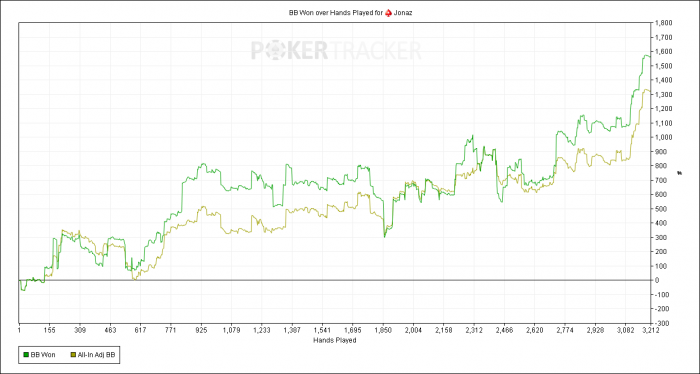Click the y-axis value -100
Screen dimensions: 700x374
(x=661, y=295)
